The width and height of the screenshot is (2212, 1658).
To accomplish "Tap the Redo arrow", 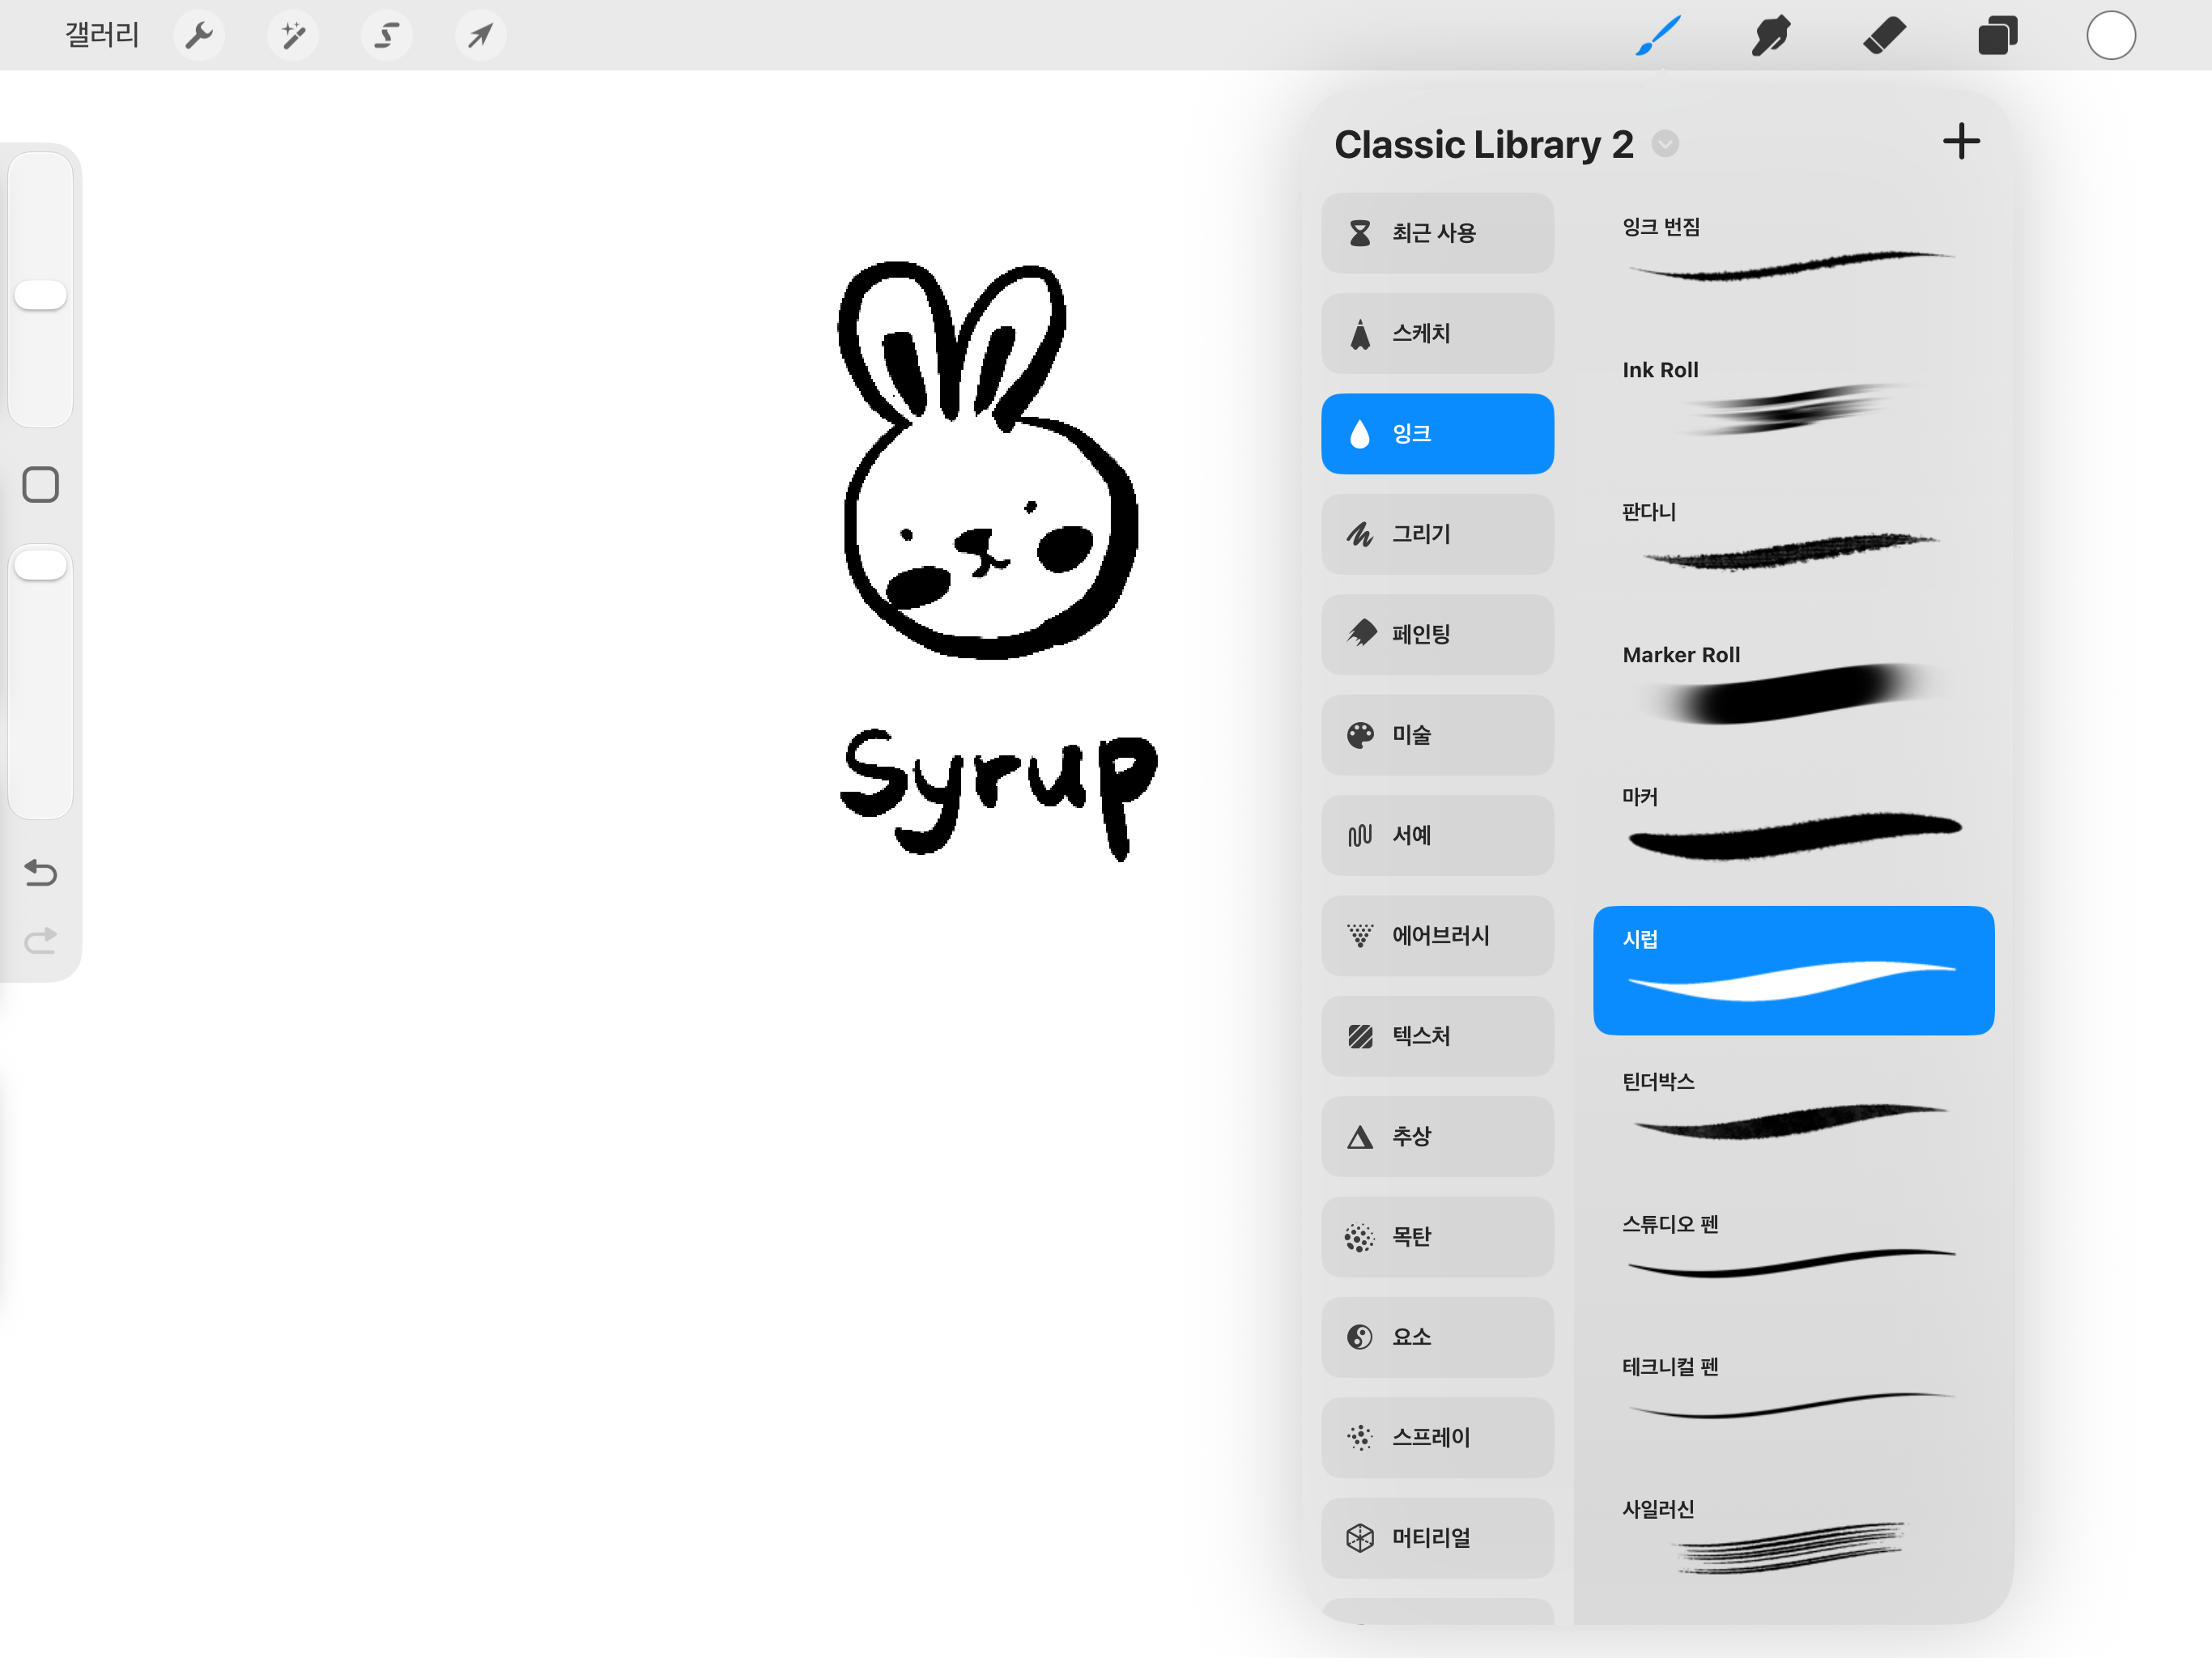I will point(40,940).
